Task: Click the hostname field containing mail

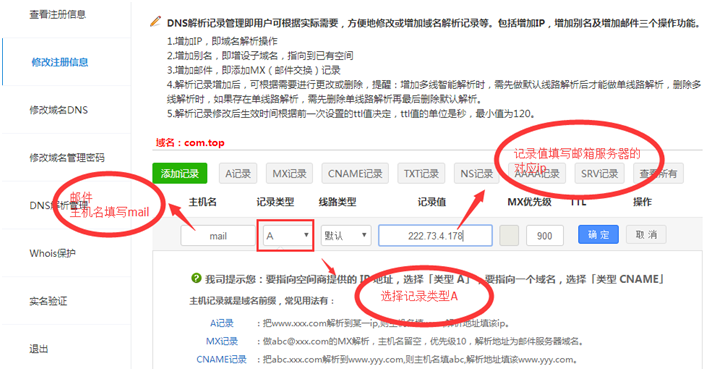Action: coord(218,236)
